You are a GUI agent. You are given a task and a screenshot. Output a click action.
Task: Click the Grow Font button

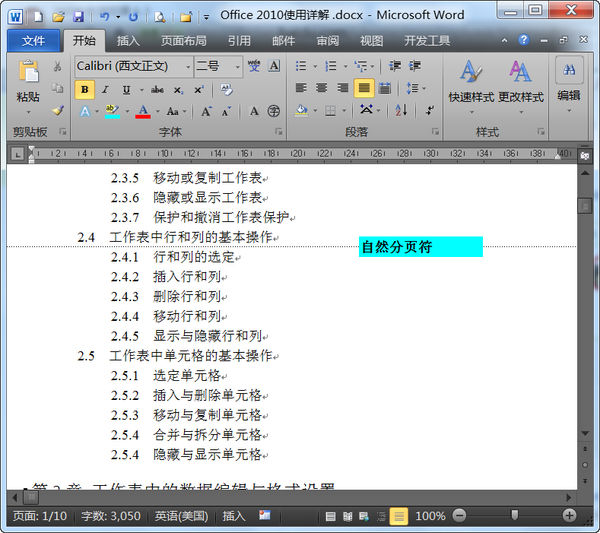[x=206, y=112]
